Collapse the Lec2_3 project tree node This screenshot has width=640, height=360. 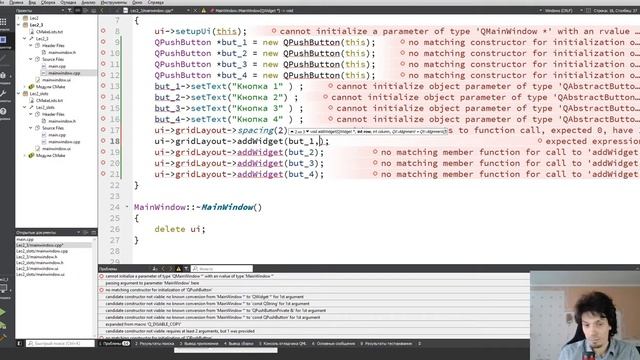click(x=19, y=25)
